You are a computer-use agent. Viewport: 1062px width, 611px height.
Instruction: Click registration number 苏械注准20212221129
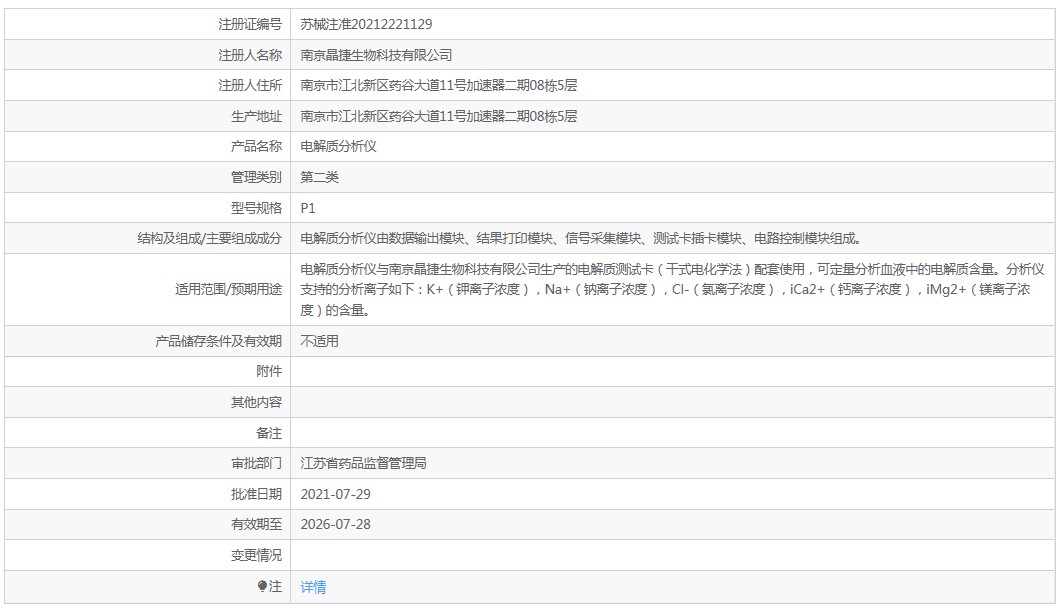coord(366,24)
